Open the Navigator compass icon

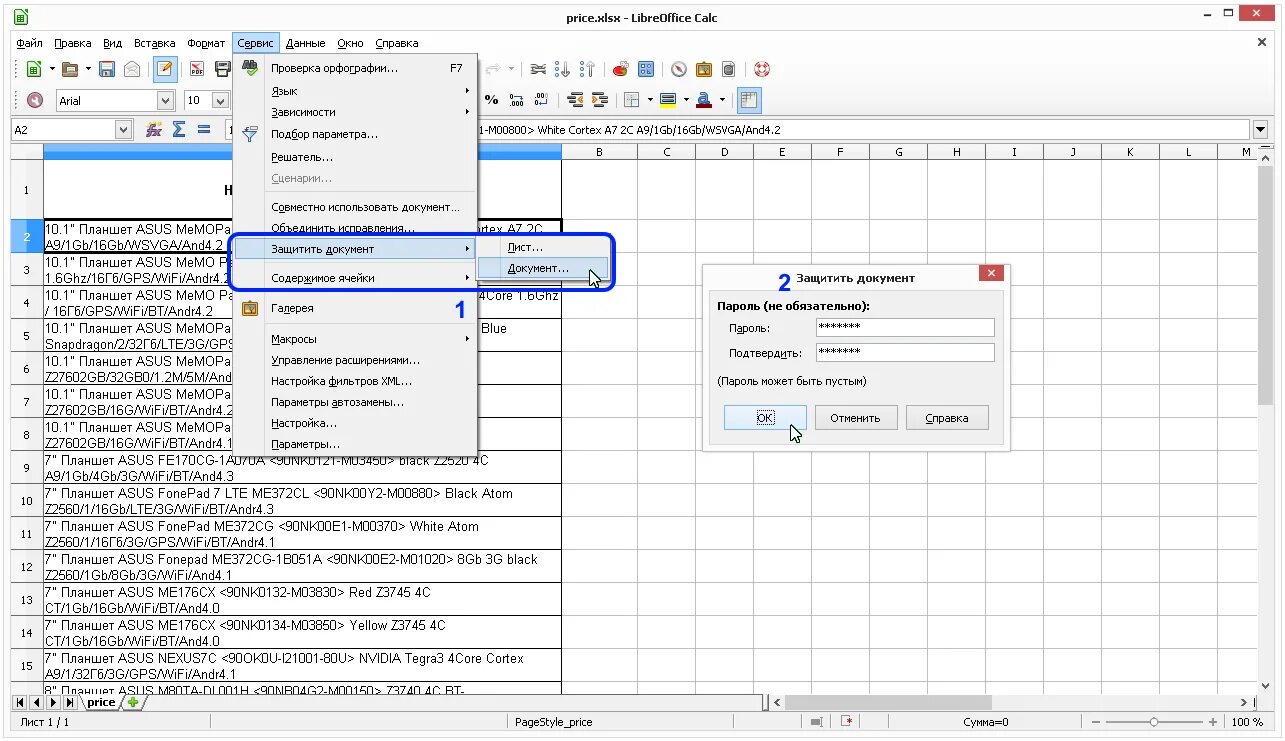pyautogui.click(x=679, y=69)
